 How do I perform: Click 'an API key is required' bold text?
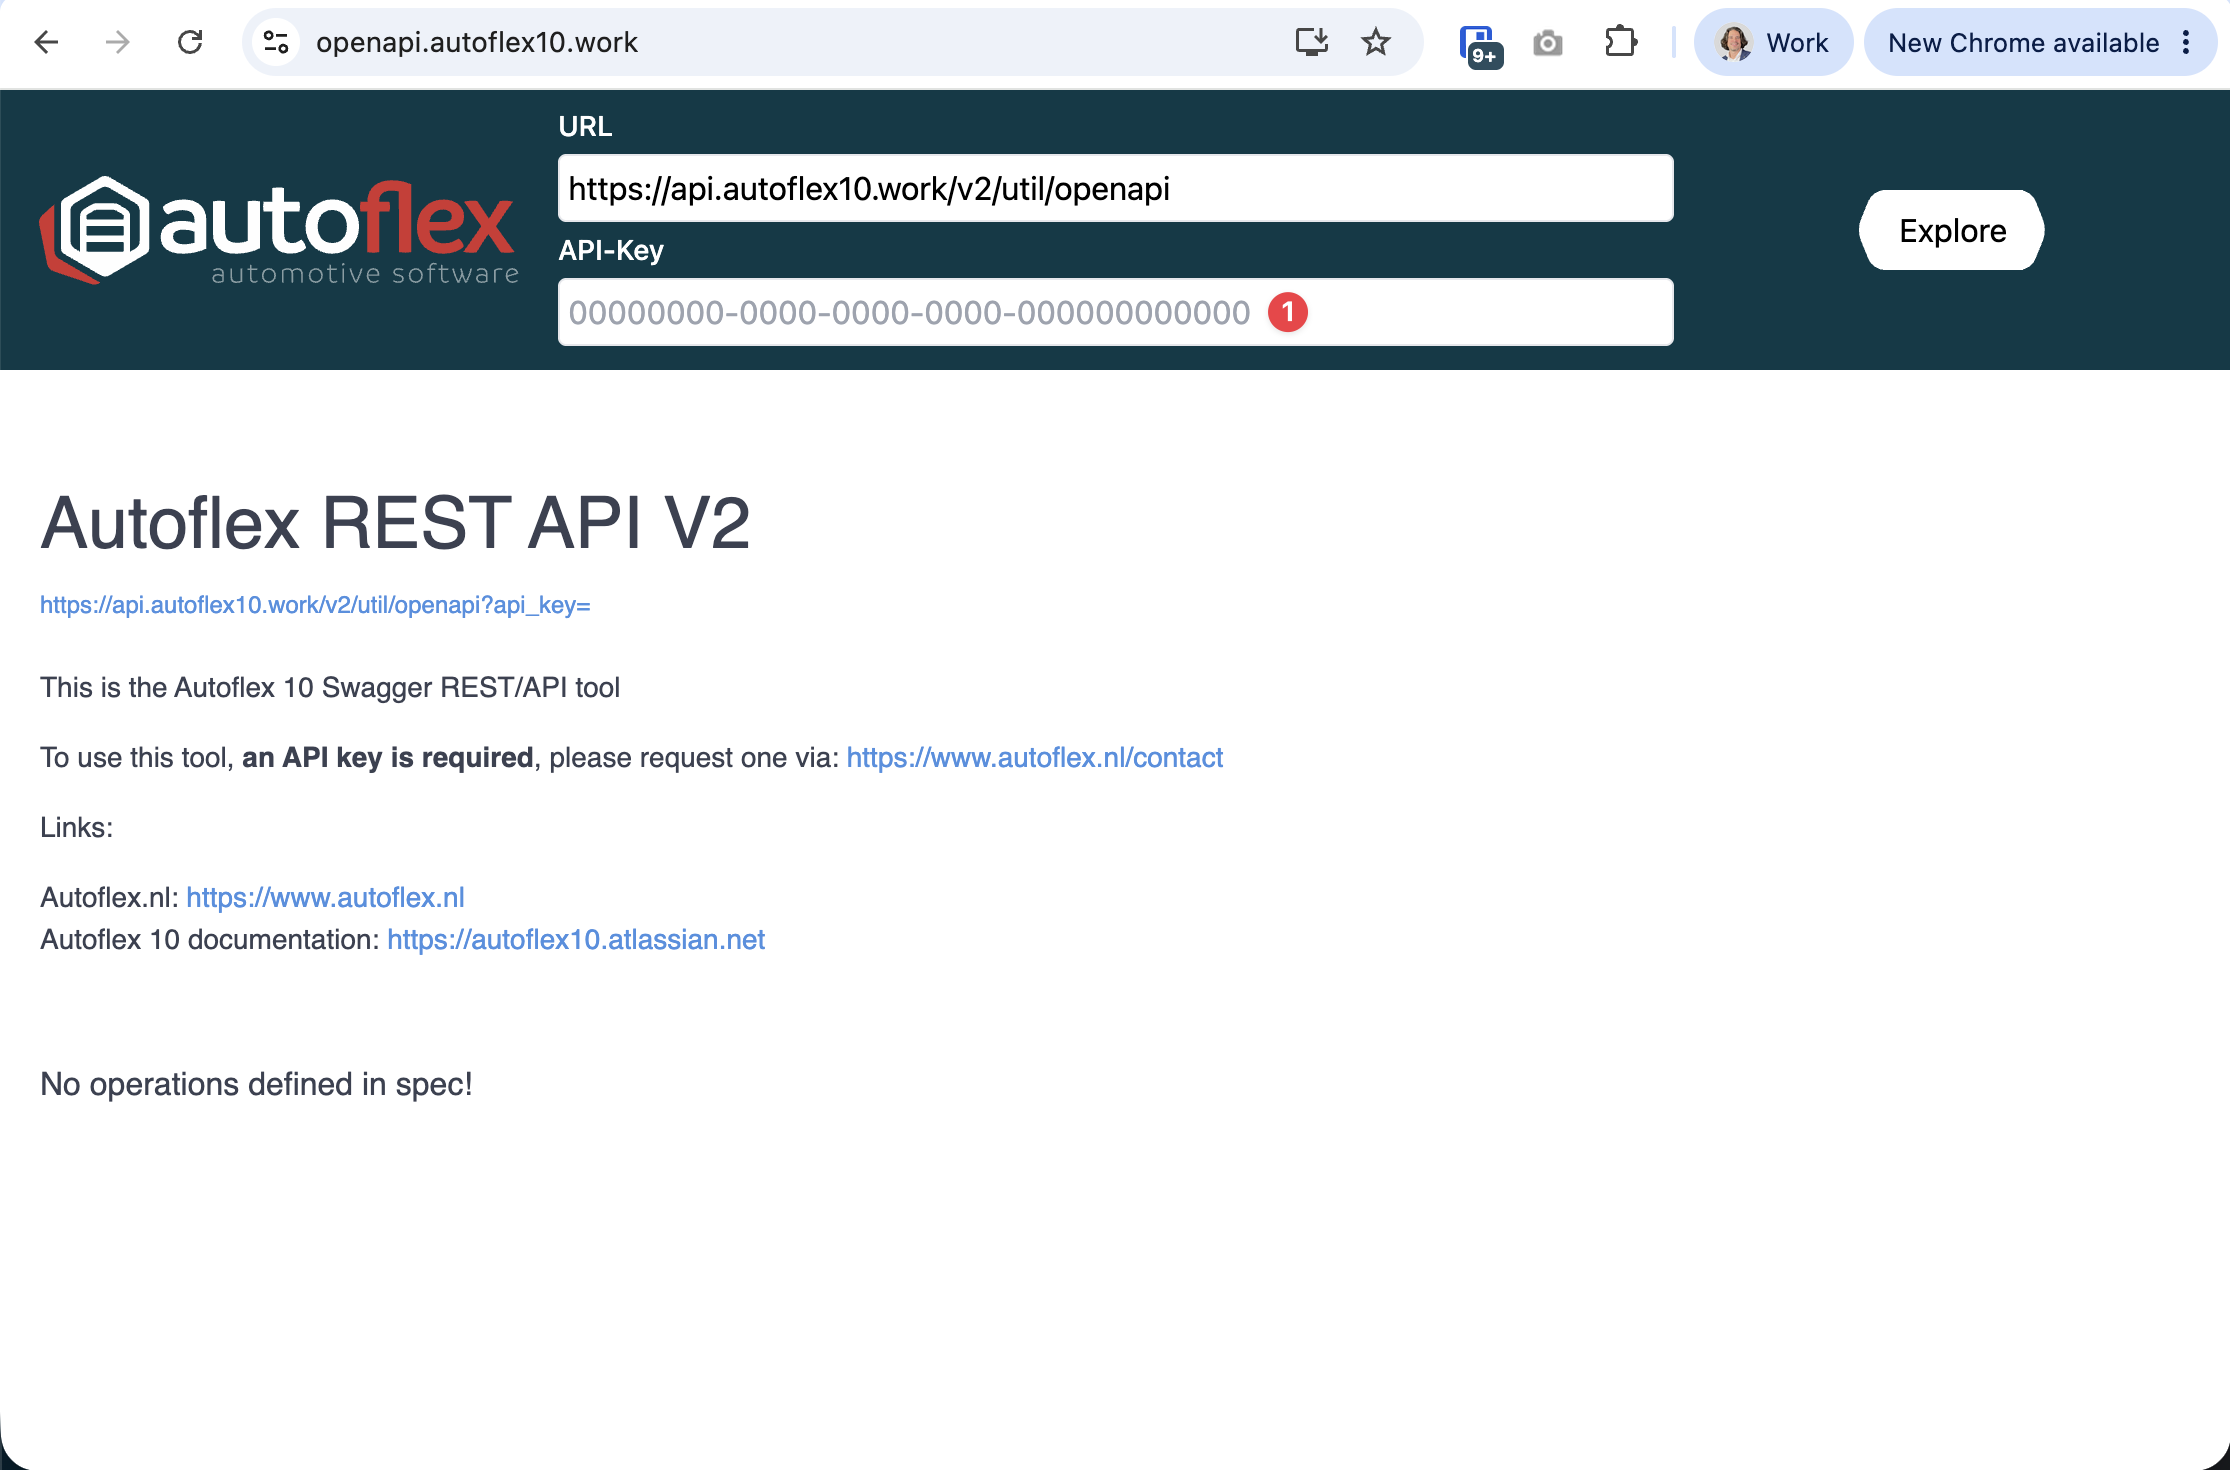[387, 758]
